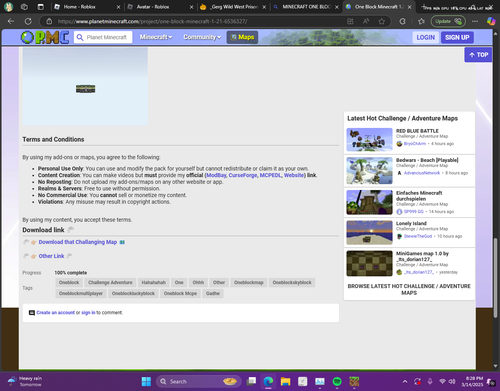Click the Planet Minecraft search field
Screen dimensions: 500x391
click(x=103, y=37)
